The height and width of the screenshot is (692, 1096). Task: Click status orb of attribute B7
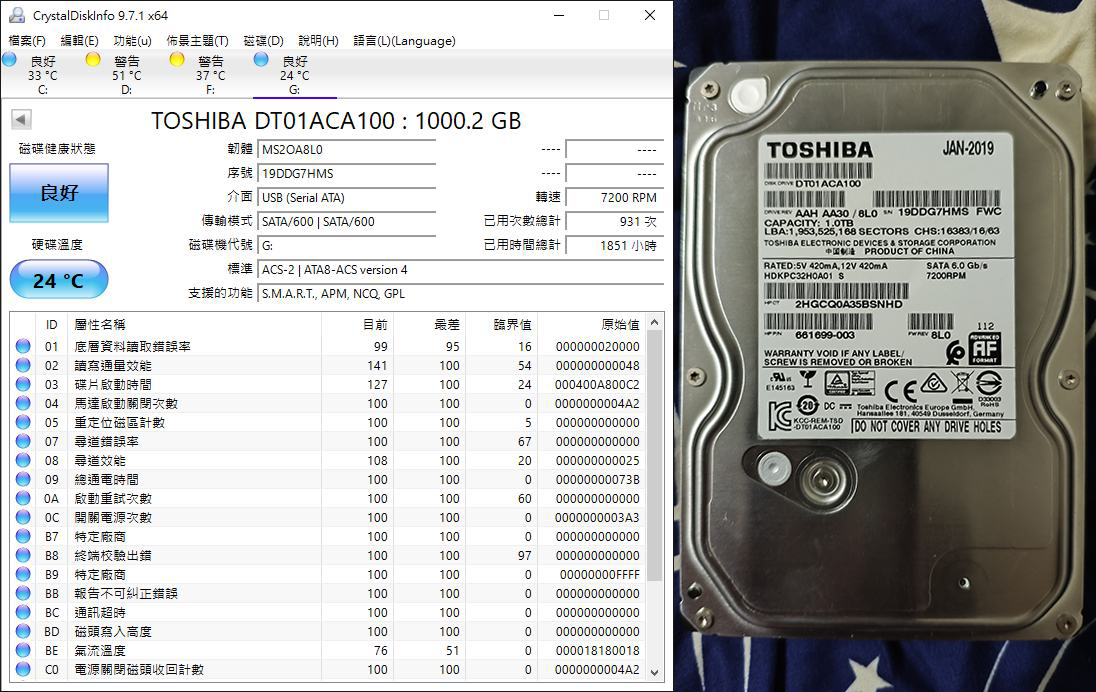pyautogui.click(x=23, y=536)
